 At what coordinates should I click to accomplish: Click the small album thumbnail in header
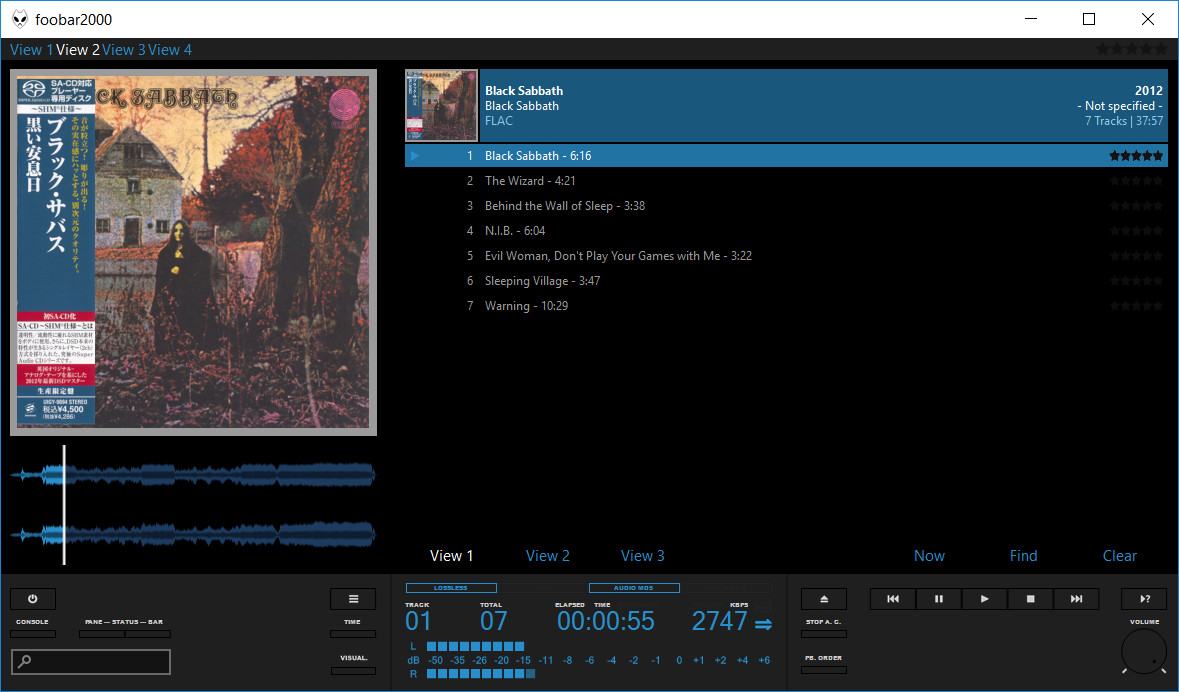point(441,105)
